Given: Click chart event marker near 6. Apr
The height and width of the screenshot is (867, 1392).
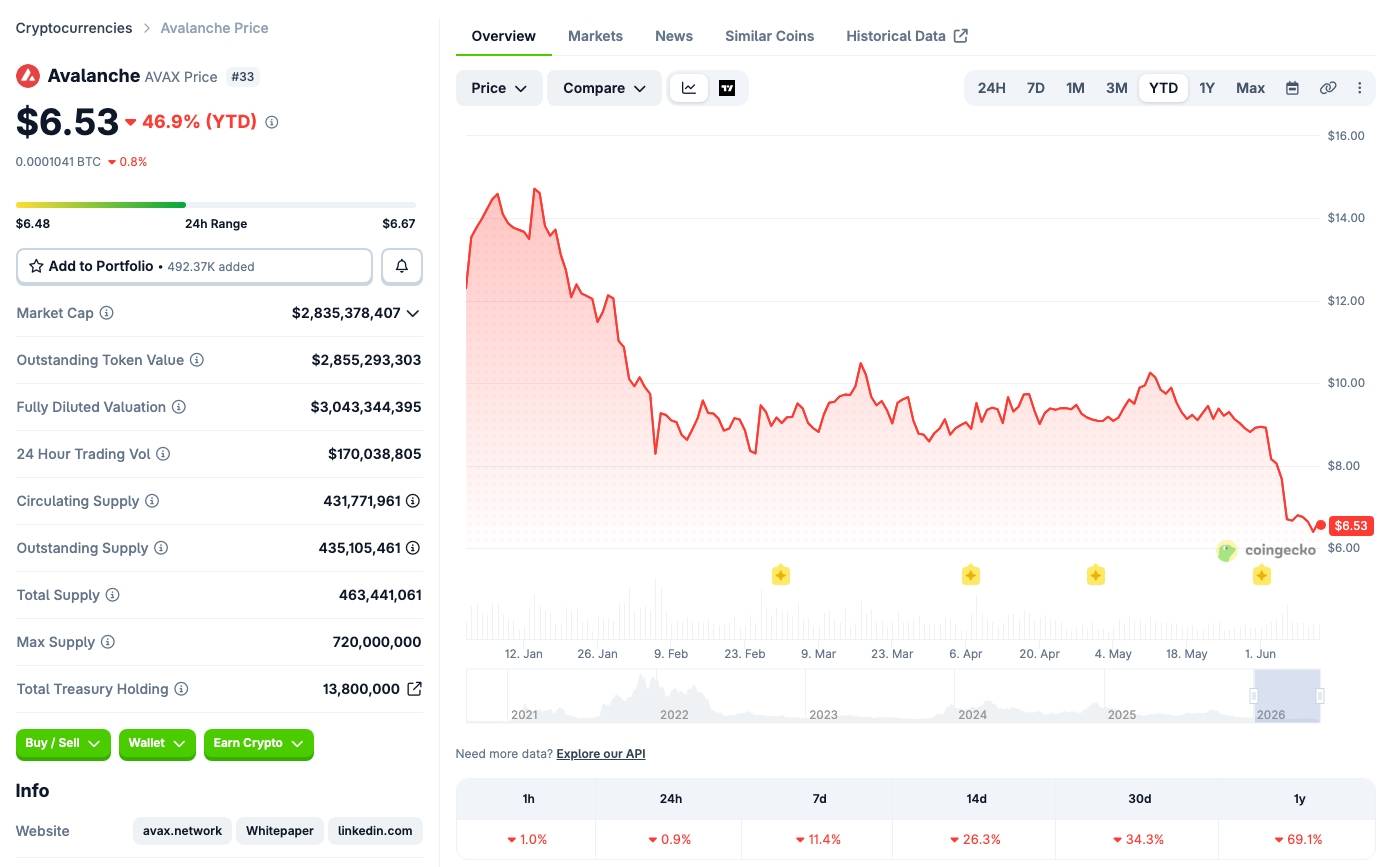Looking at the screenshot, I should point(970,575).
